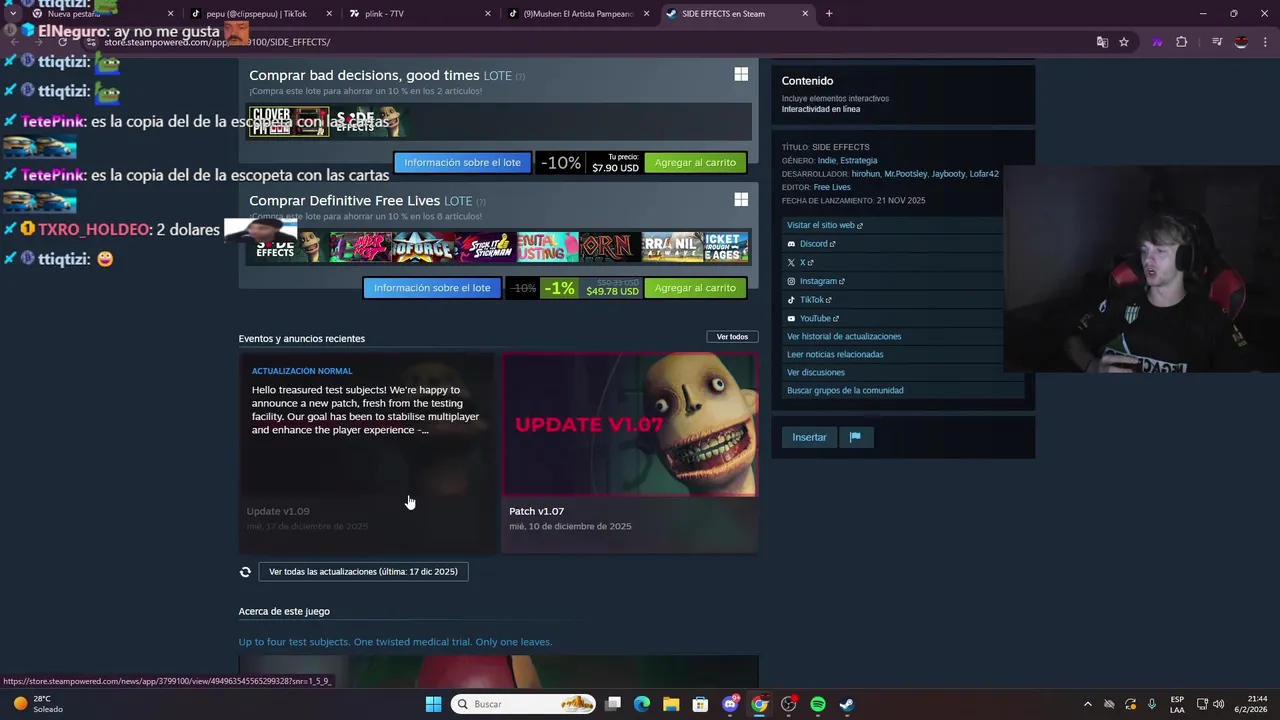The width and height of the screenshot is (1280, 720).
Task: Click developer Lofar42 link
Action: coord(984,174)
